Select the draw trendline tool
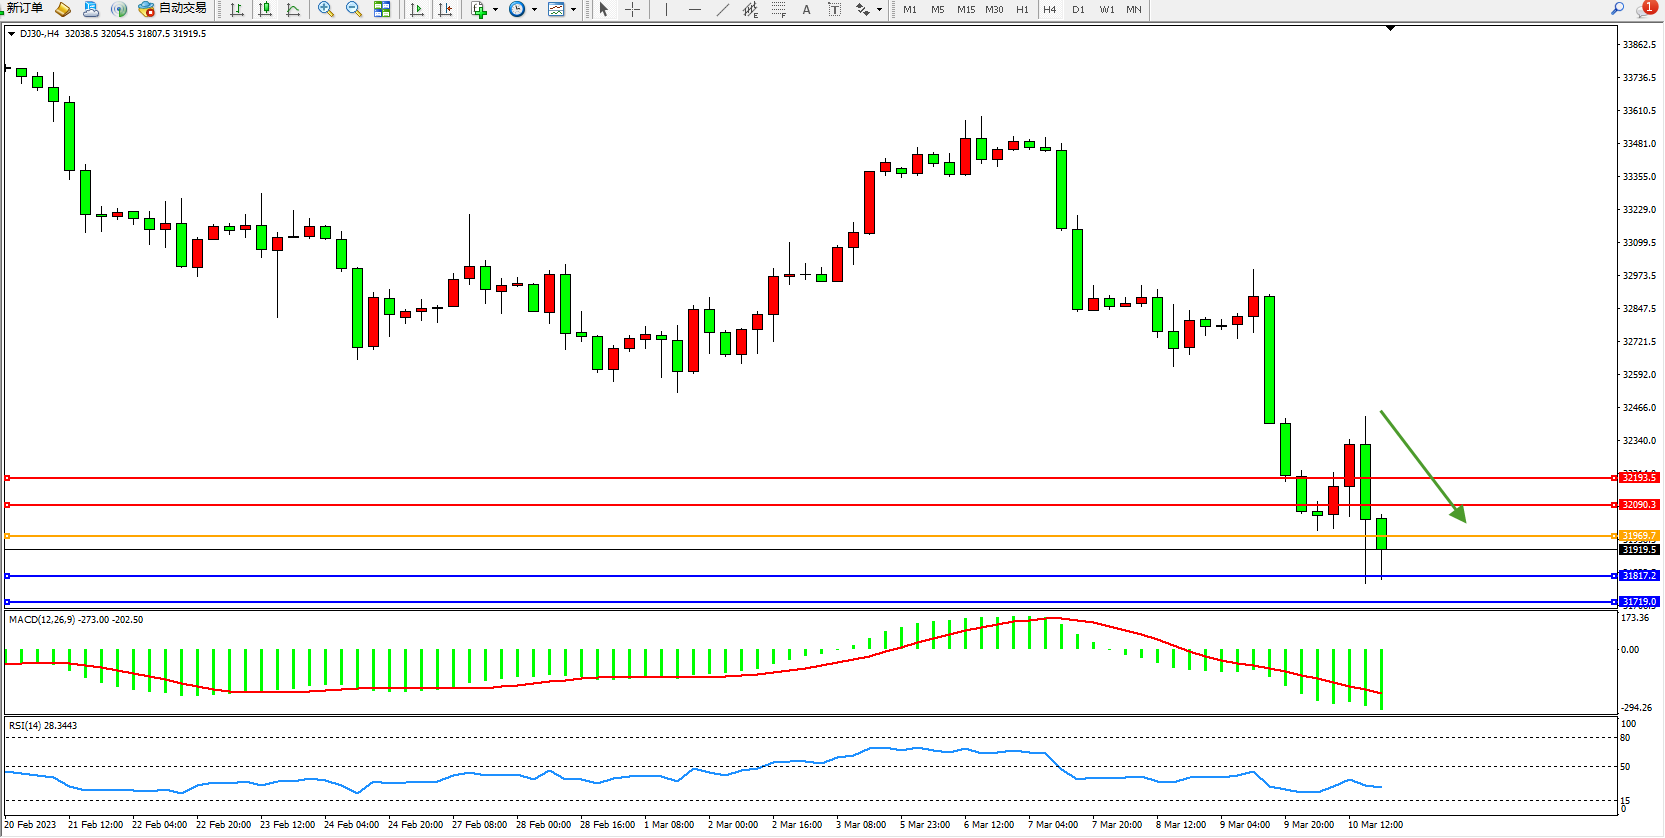 tap(723, 10)
